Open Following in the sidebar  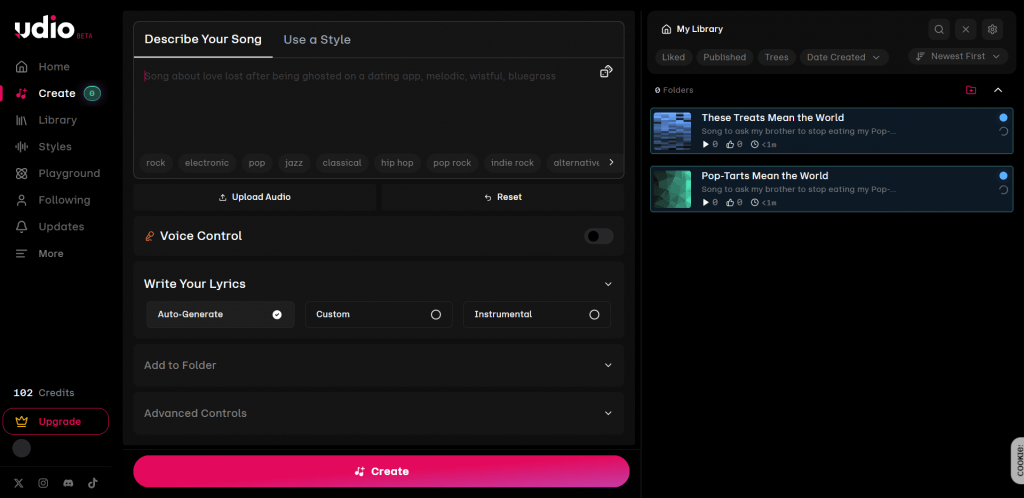pyautogui.click(x=52, y=200)
